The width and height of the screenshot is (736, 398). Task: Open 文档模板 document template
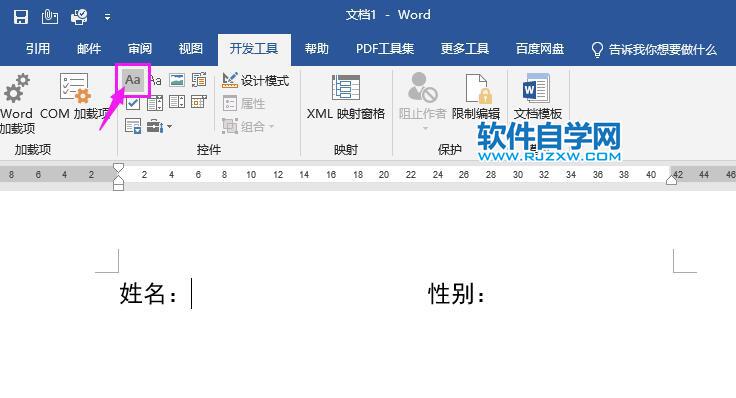tap(537, 97)
